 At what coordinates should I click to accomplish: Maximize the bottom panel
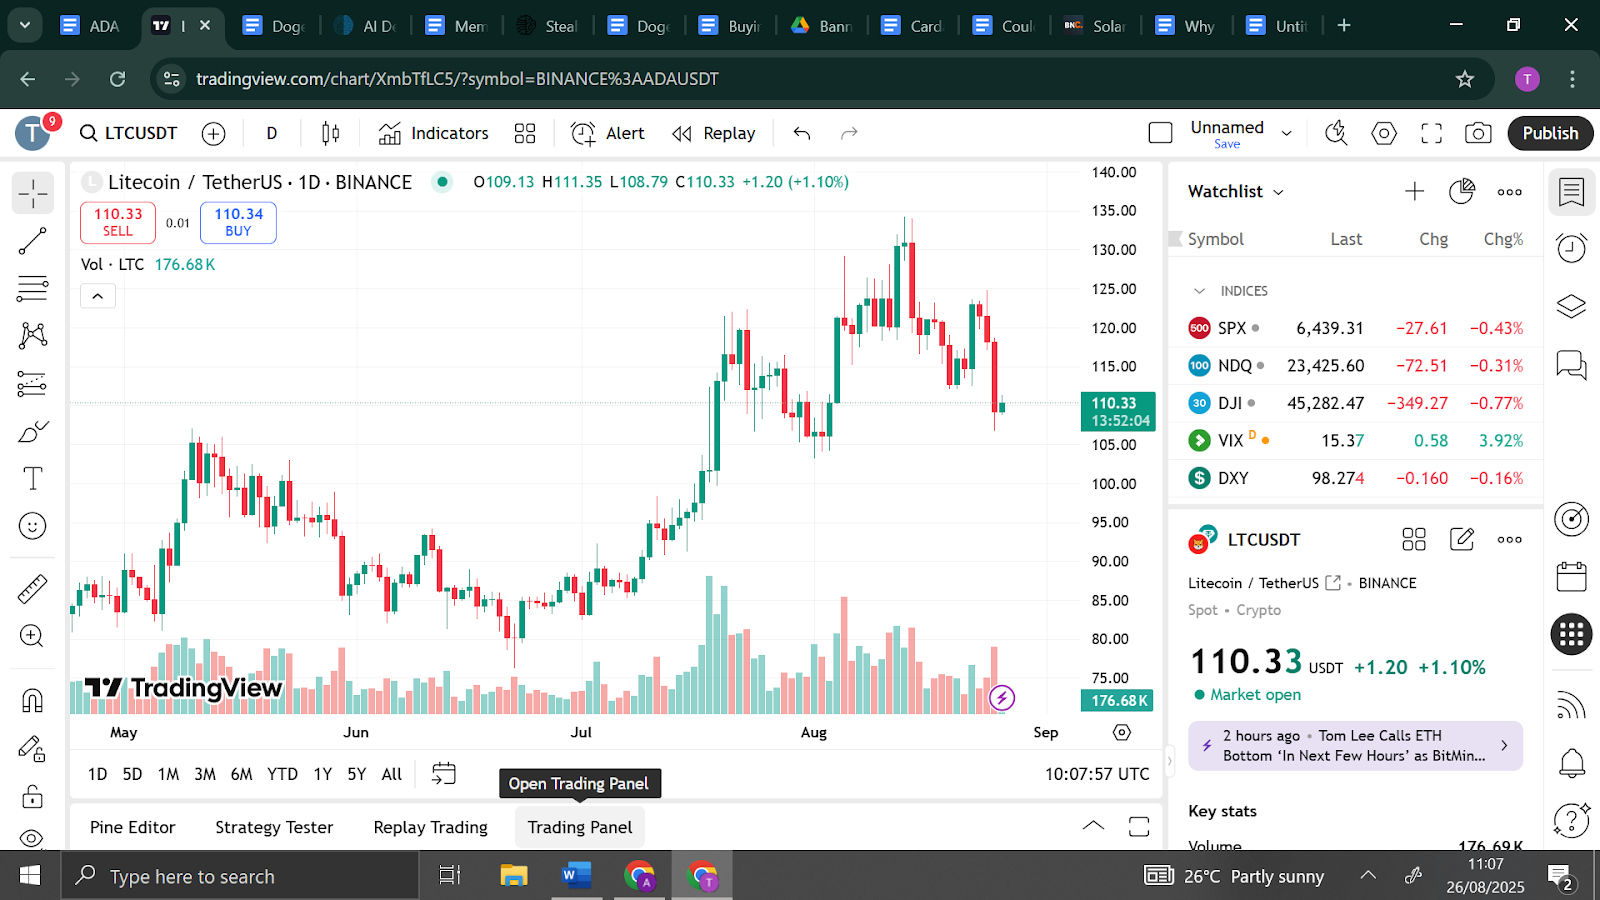(1139, 826)
